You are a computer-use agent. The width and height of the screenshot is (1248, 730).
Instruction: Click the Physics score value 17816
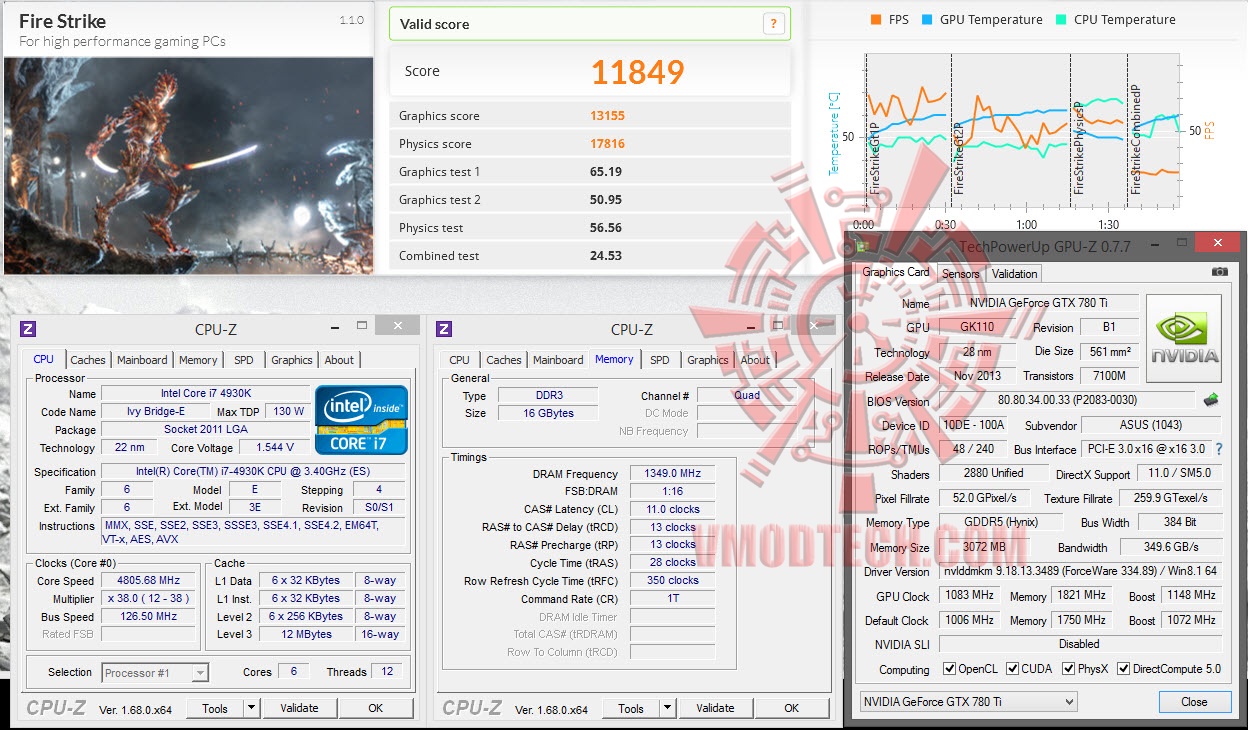pos(607,144)
